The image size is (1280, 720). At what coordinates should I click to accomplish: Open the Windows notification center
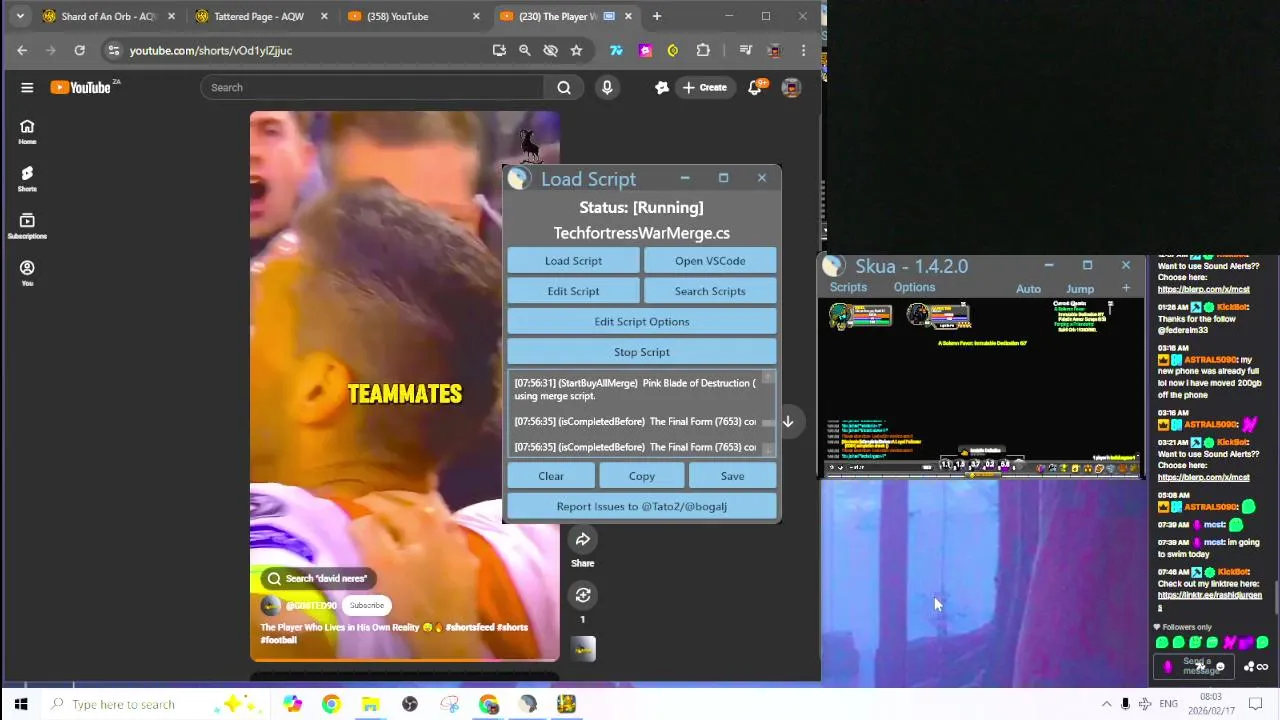[x=1258, y=704]
